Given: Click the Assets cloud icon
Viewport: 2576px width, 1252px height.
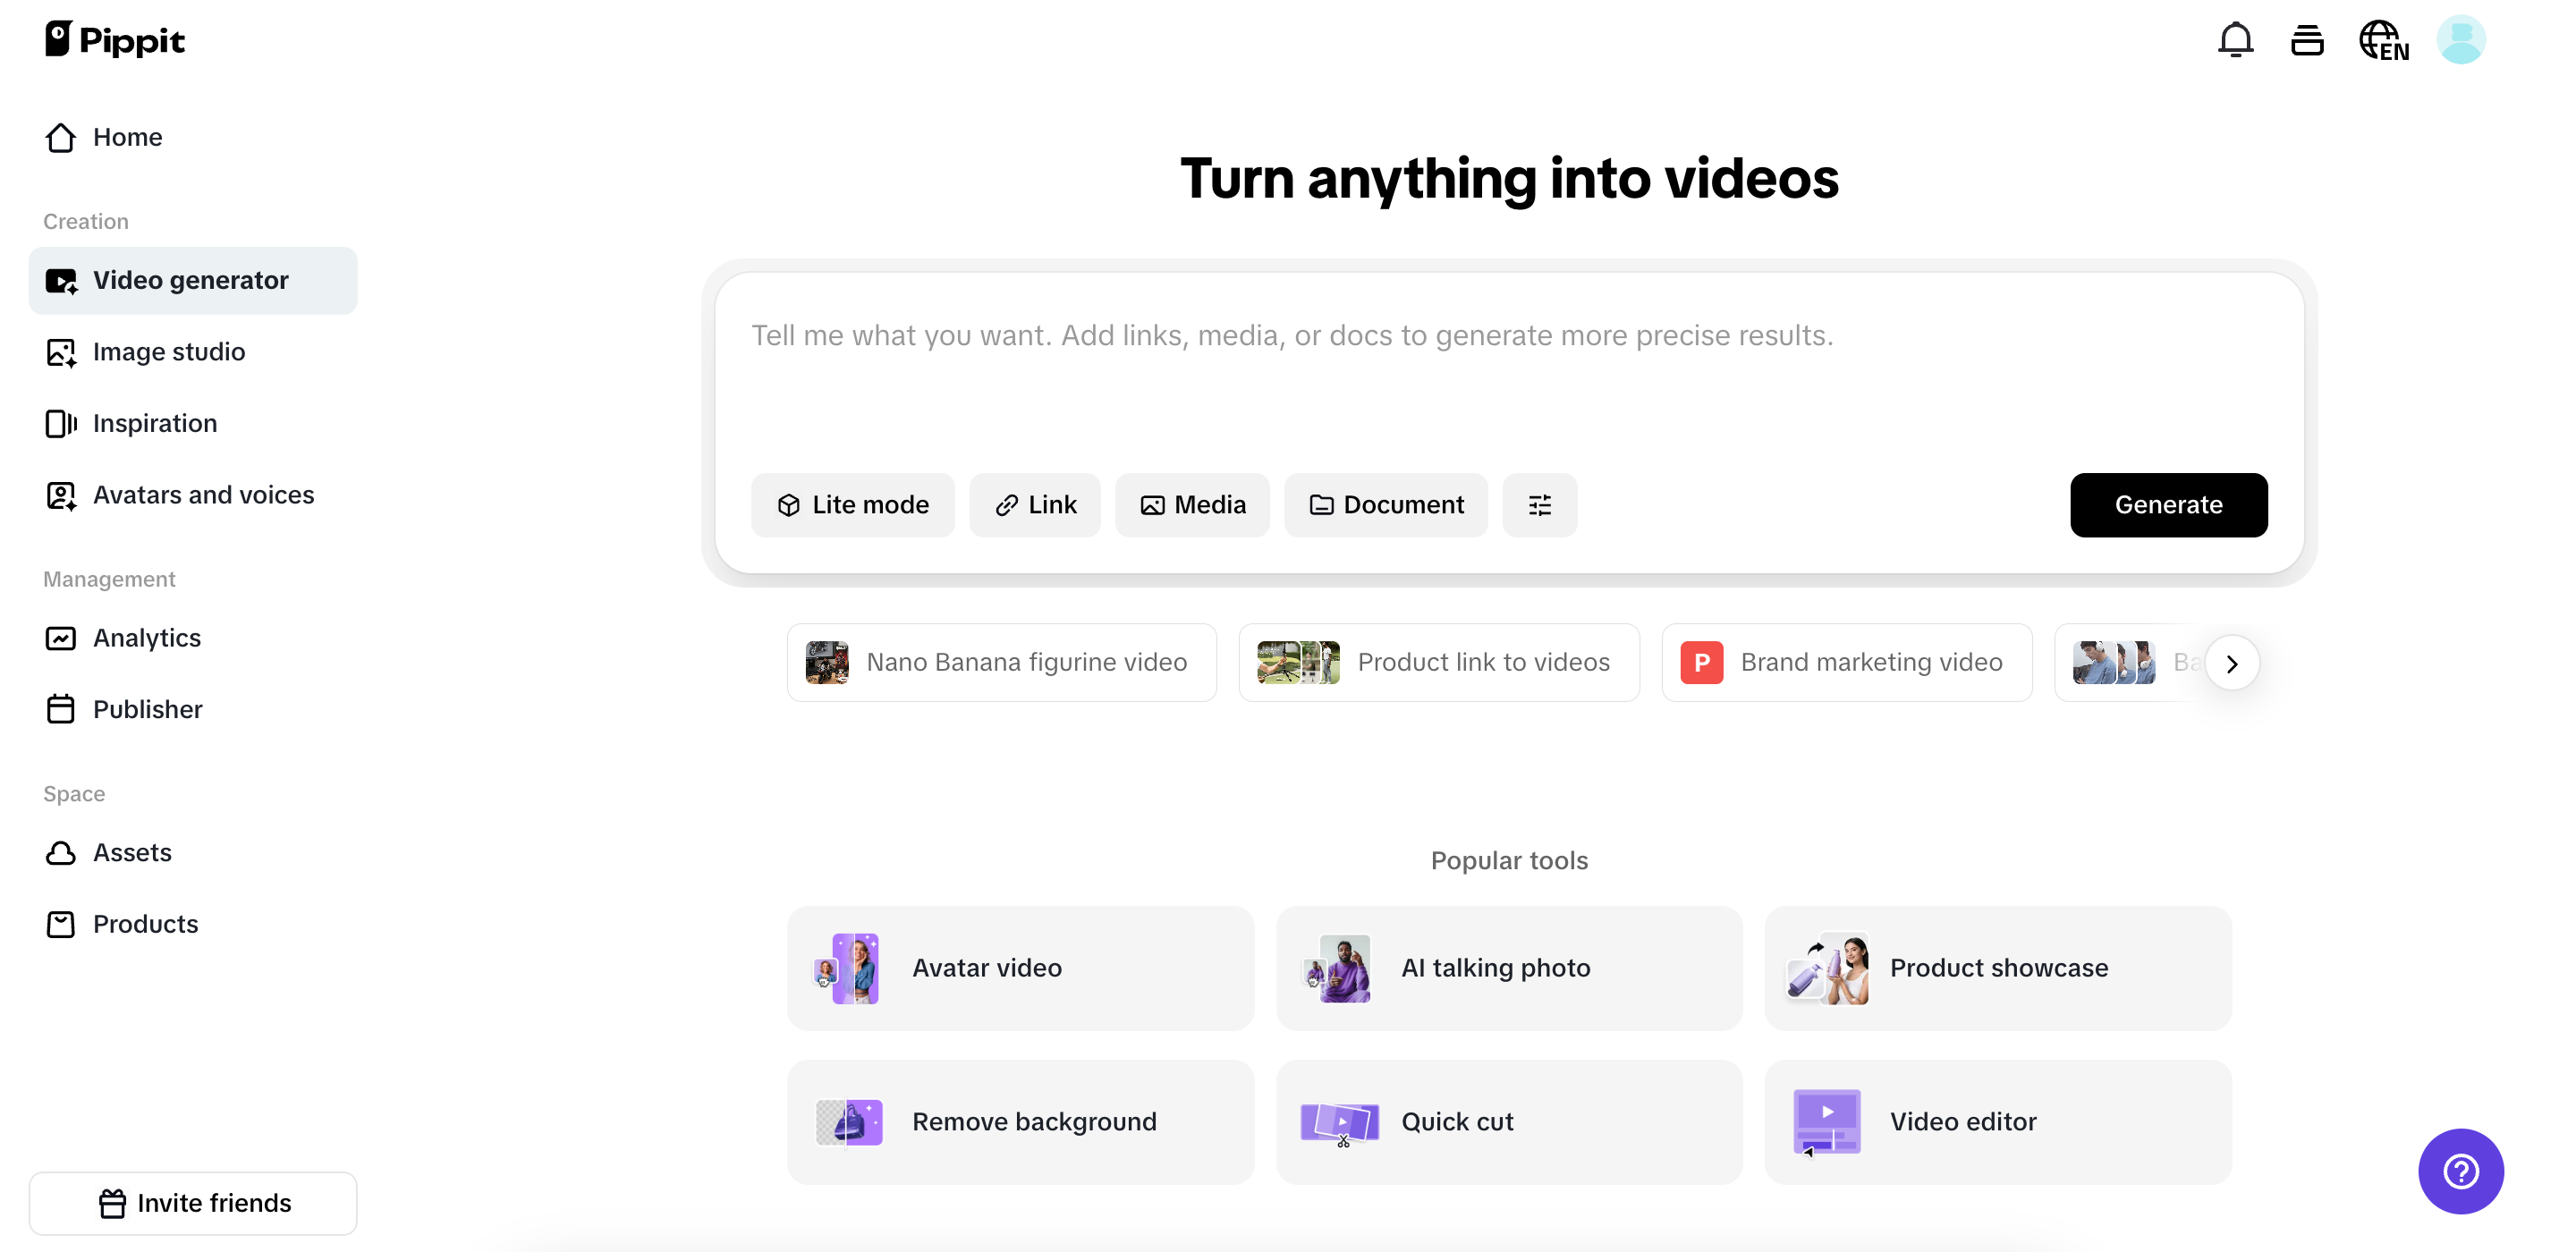Looking at the screenshot, I should tap(61, 852).
